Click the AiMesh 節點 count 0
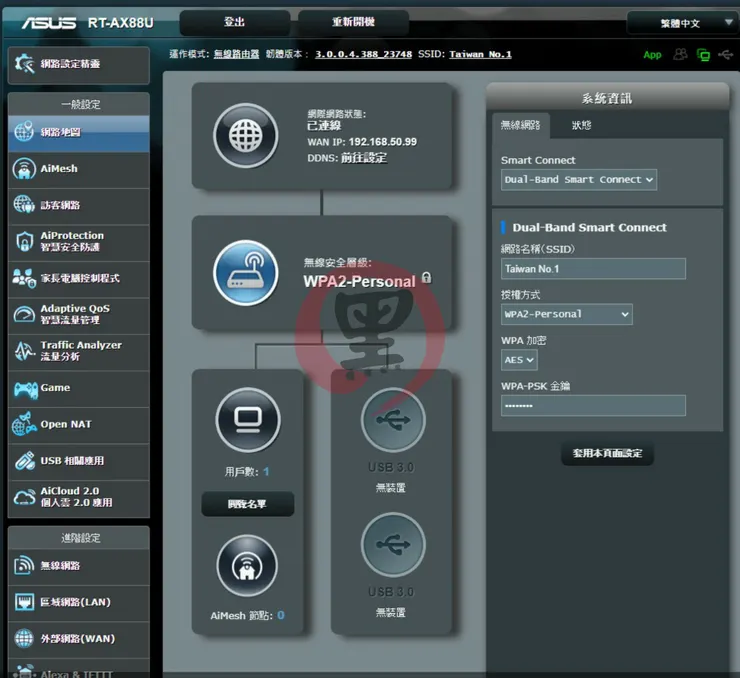This screenshot has width=740, height=678. click(281, 615)
